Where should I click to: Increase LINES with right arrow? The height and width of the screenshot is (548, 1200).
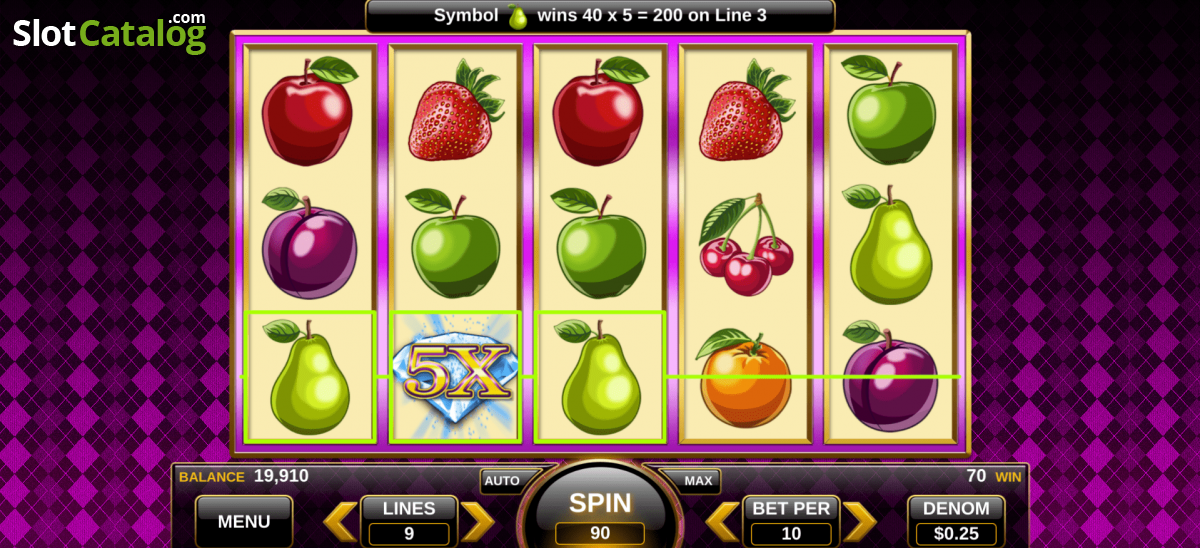tap(477, 521)
